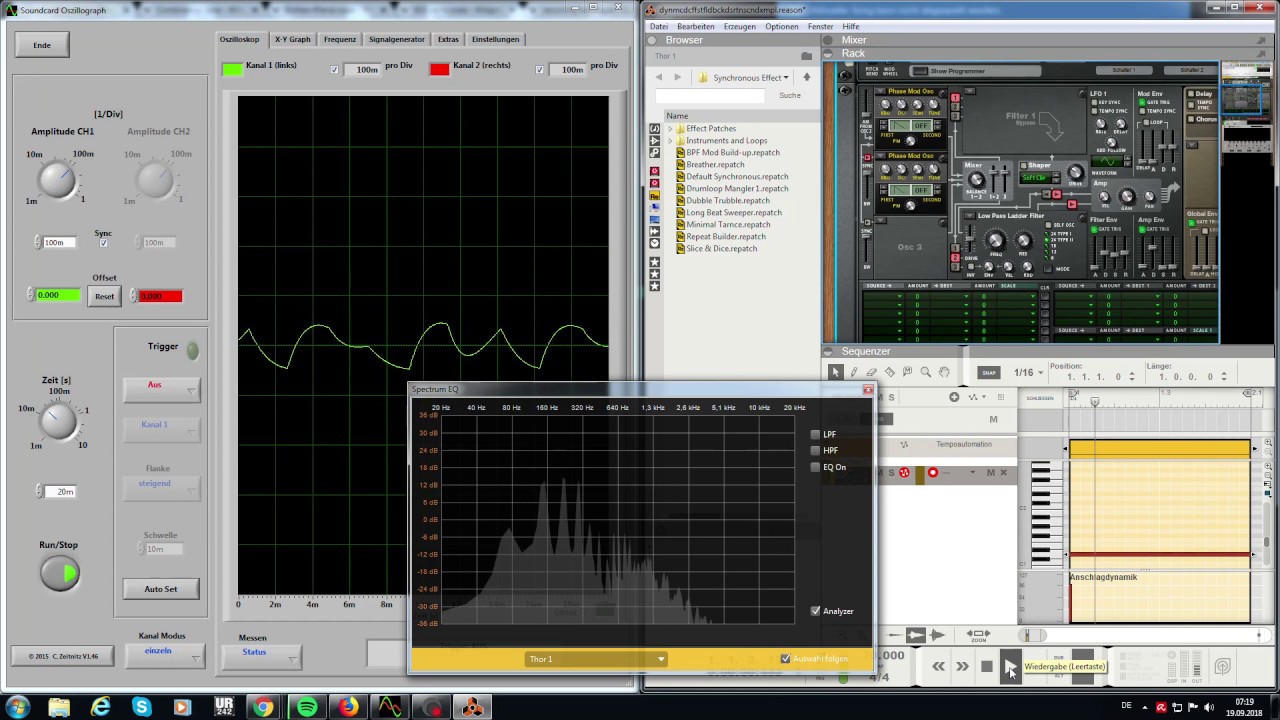Open Internet Explorer from the taskbar

pos(100,707)
